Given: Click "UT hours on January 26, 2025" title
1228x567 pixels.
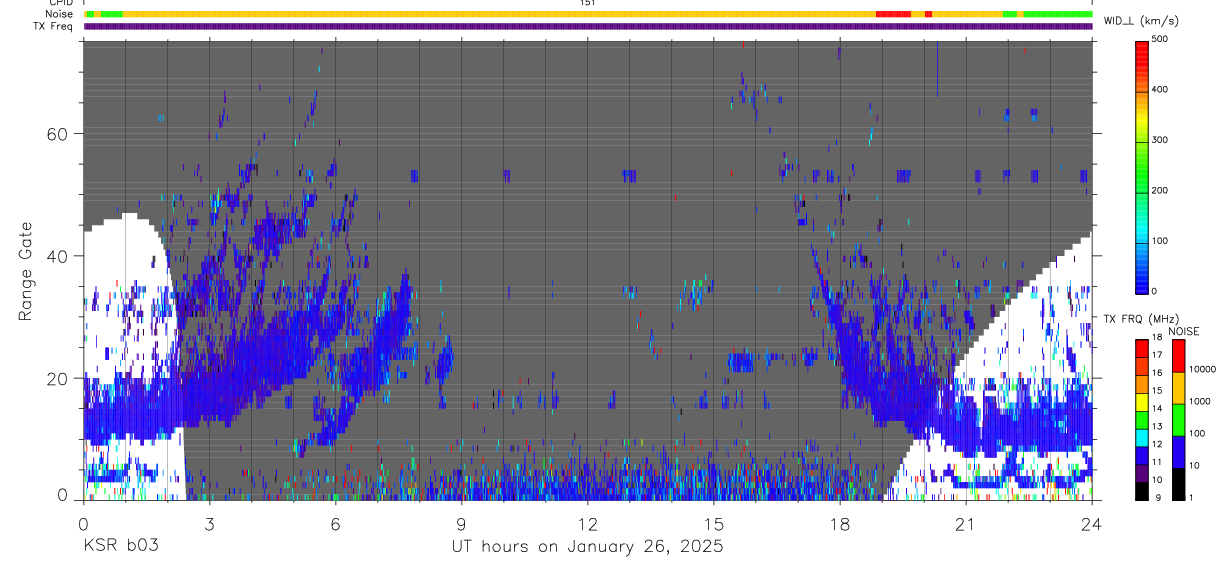Looking at the screenshot, I should (586, 547).
